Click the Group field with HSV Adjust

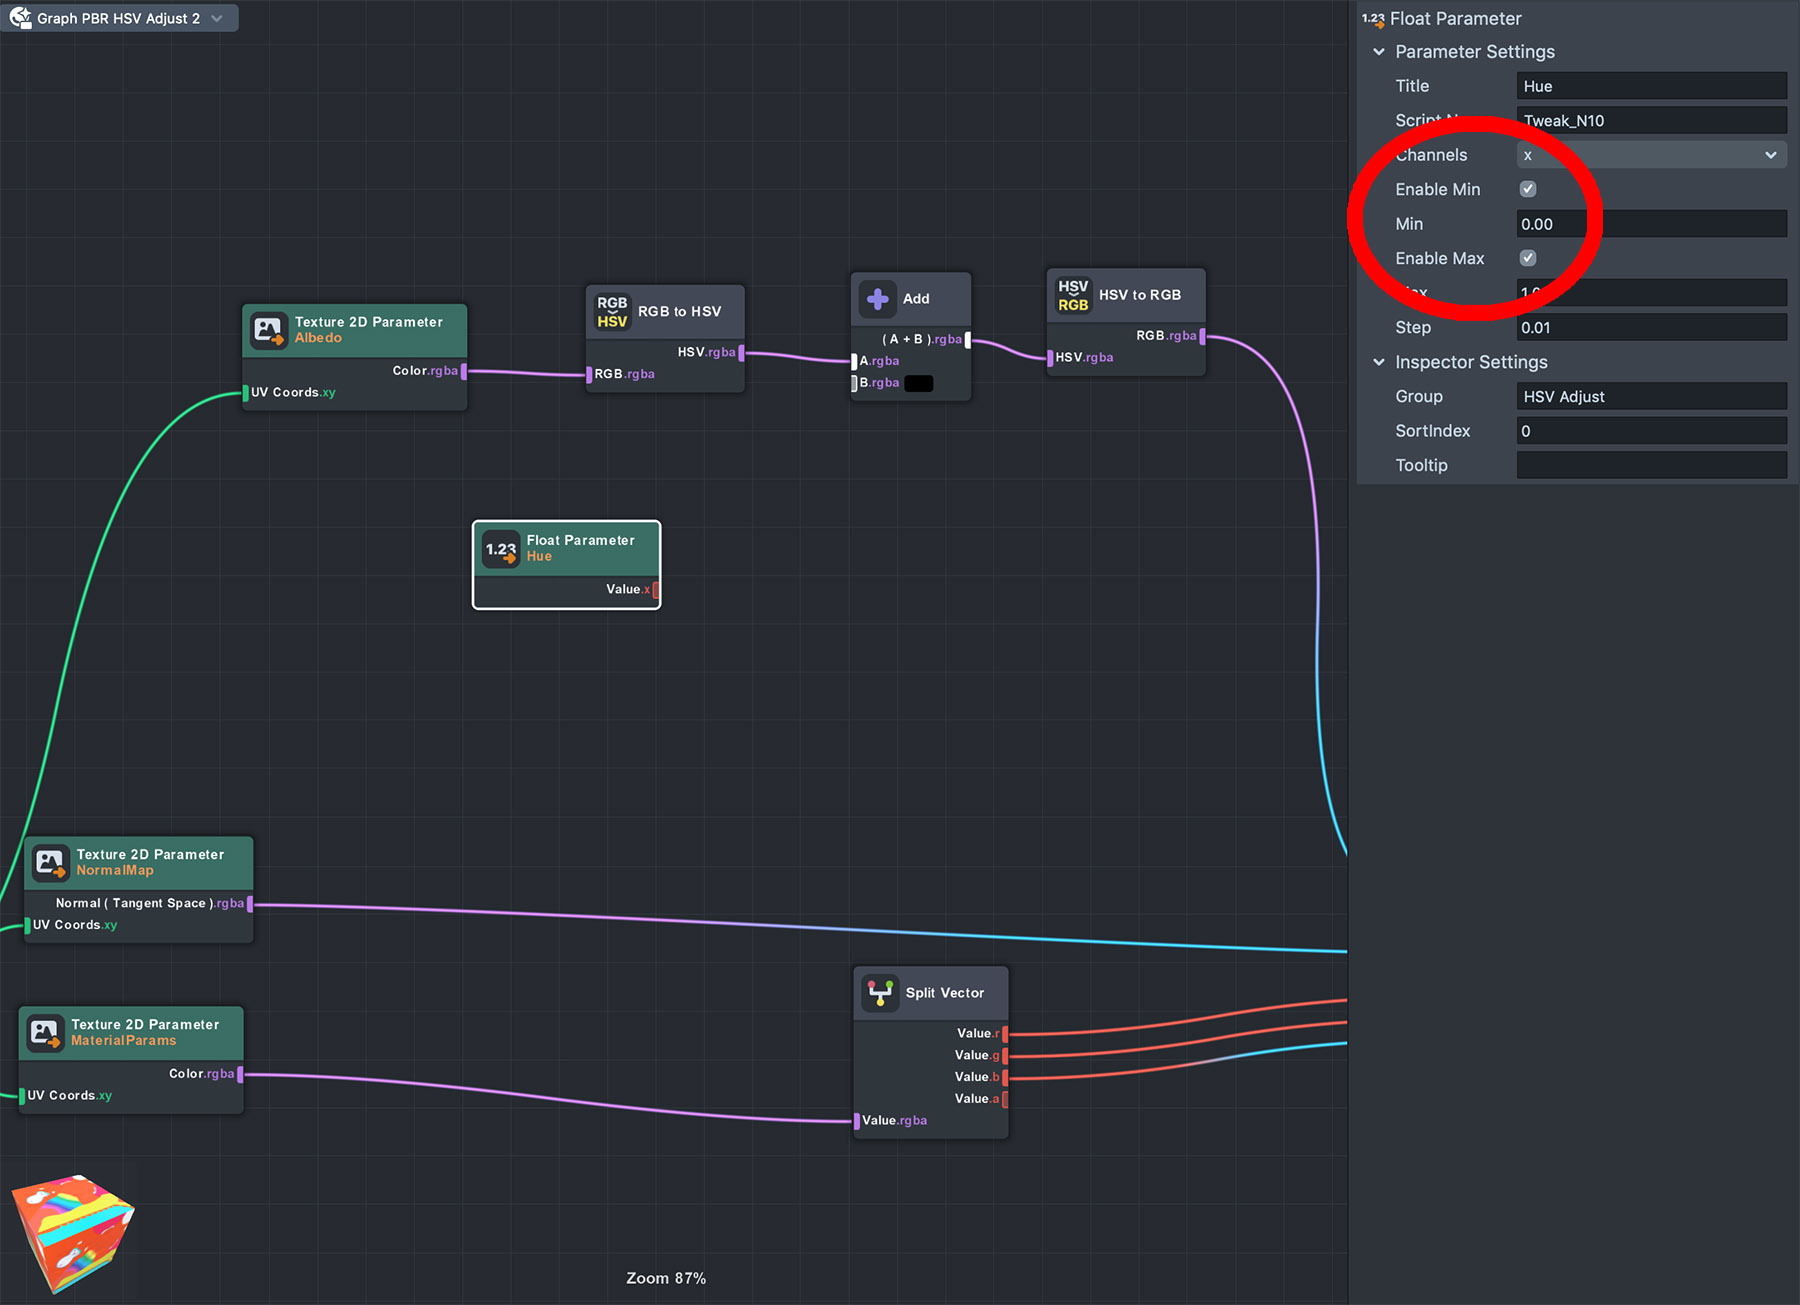pos(1650,397)
